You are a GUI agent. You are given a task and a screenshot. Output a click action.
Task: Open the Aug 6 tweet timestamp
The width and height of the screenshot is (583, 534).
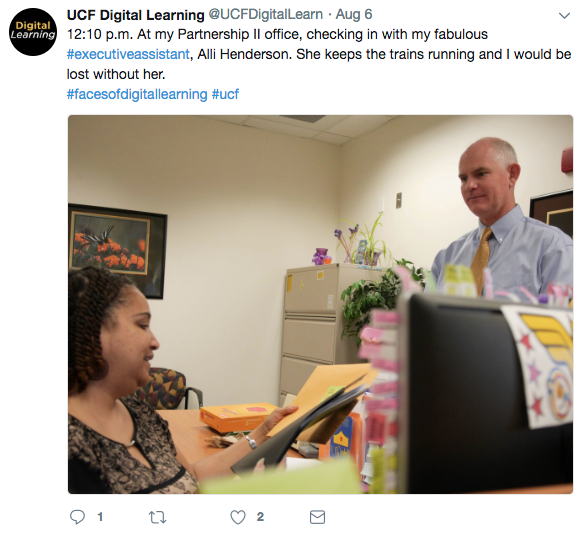point(354,15)
